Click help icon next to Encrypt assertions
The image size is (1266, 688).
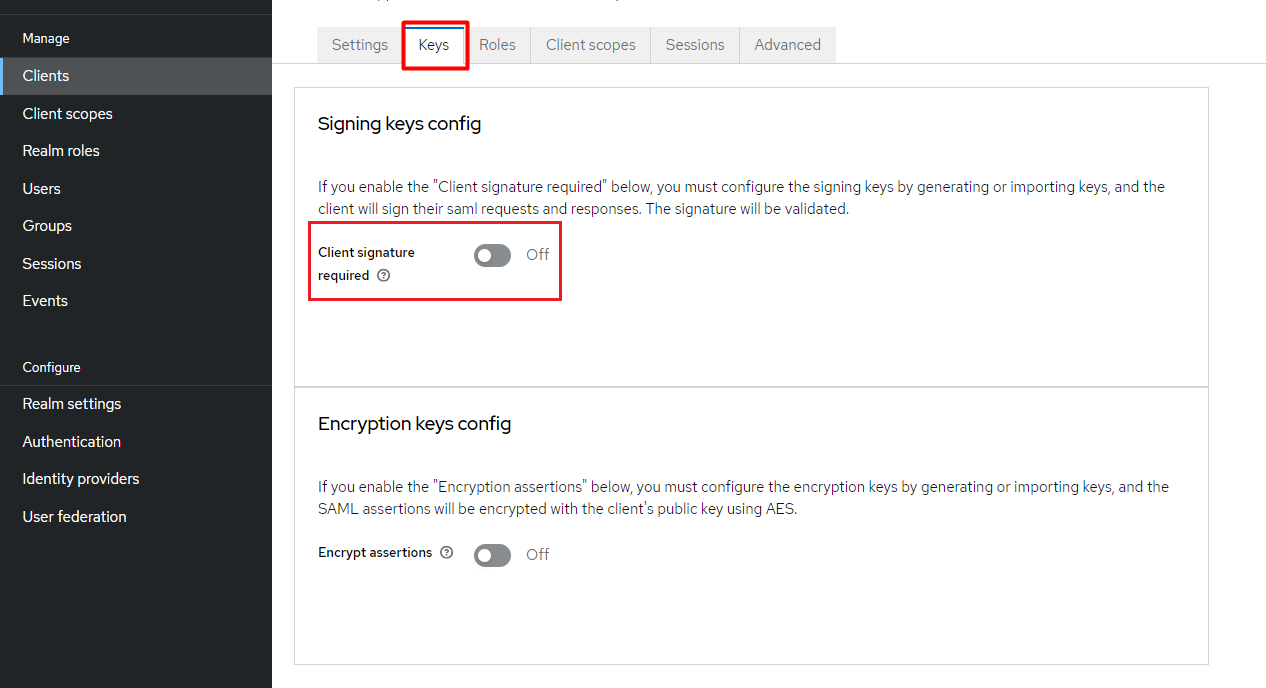(446, 552)
